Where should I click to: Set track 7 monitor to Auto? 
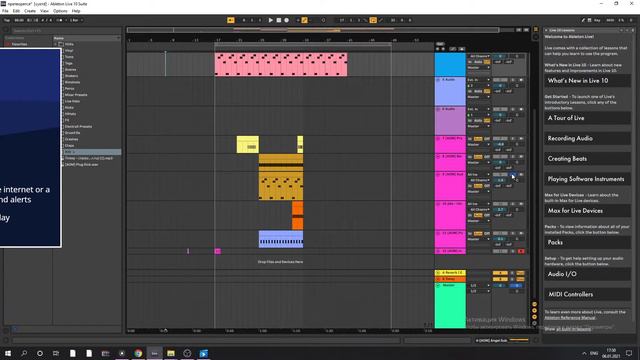coord(478,139)
